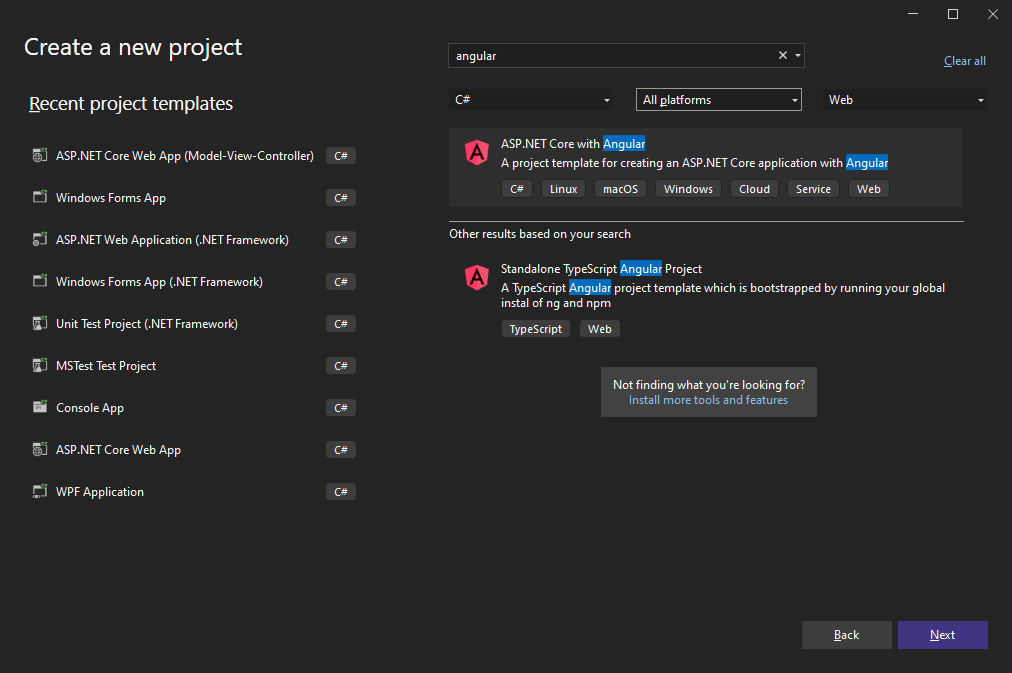The height and width of the screenshot is (673, 1012).
Task: Open the search history dropdown arrow
Action: pos(798,55)
